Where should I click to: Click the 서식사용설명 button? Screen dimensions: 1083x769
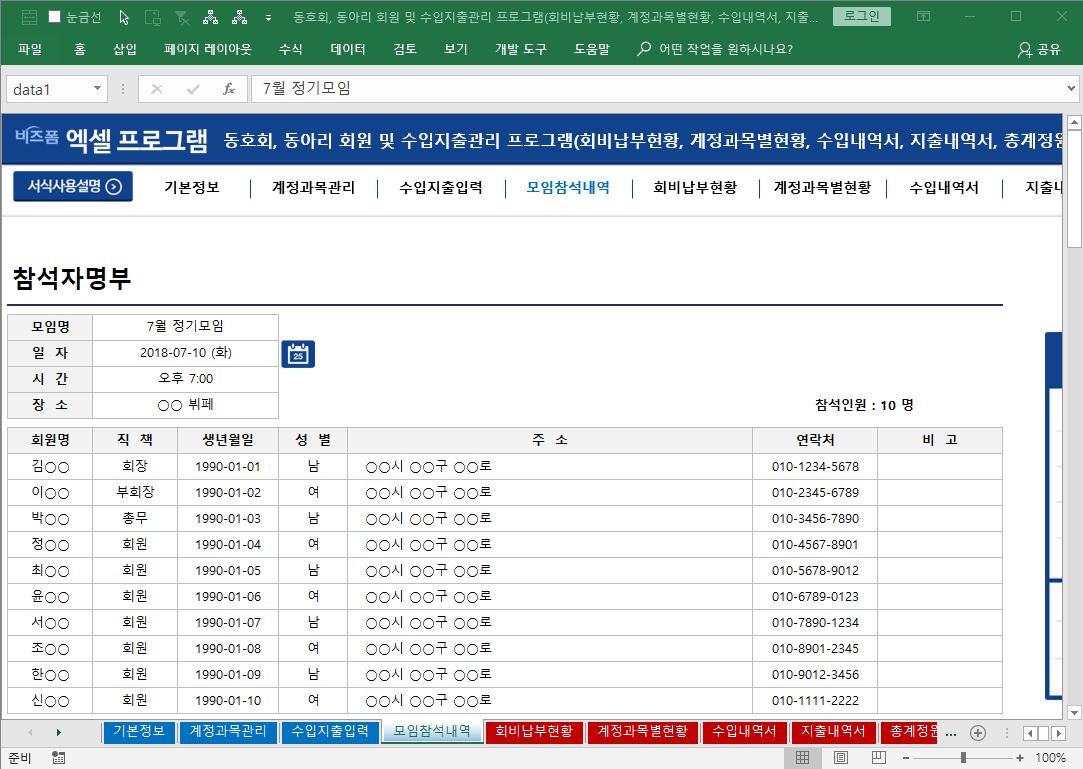73,186
